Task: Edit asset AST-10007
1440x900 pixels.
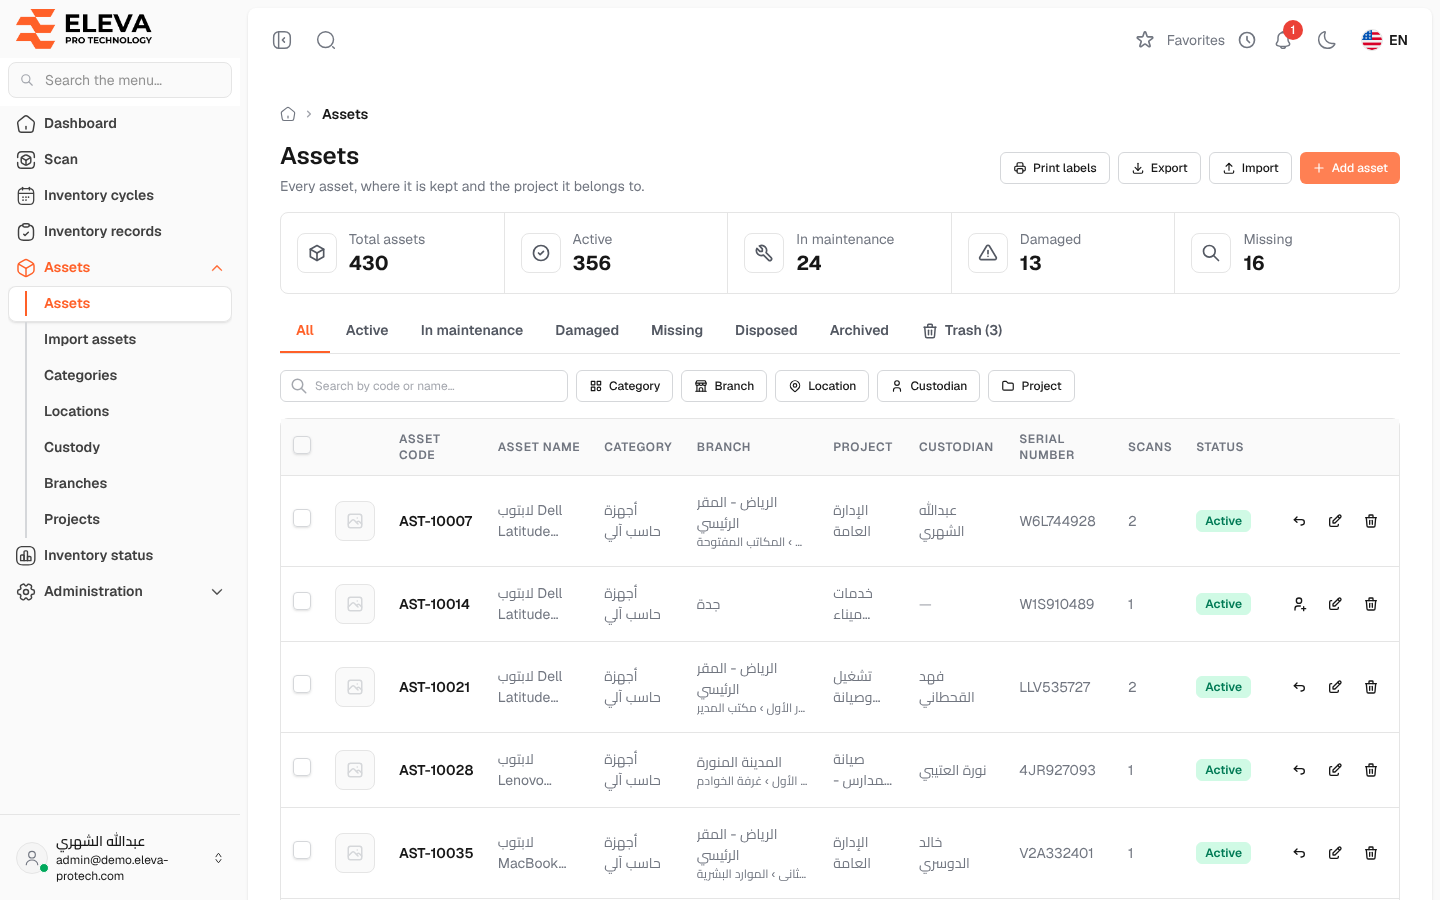Action: pyautogui.click(x=1335, y=521)
